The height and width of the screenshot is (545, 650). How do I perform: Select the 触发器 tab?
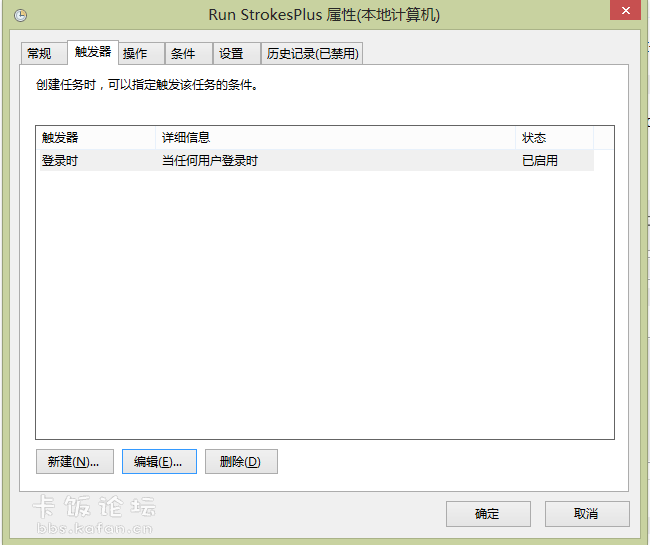coord(93,52)
